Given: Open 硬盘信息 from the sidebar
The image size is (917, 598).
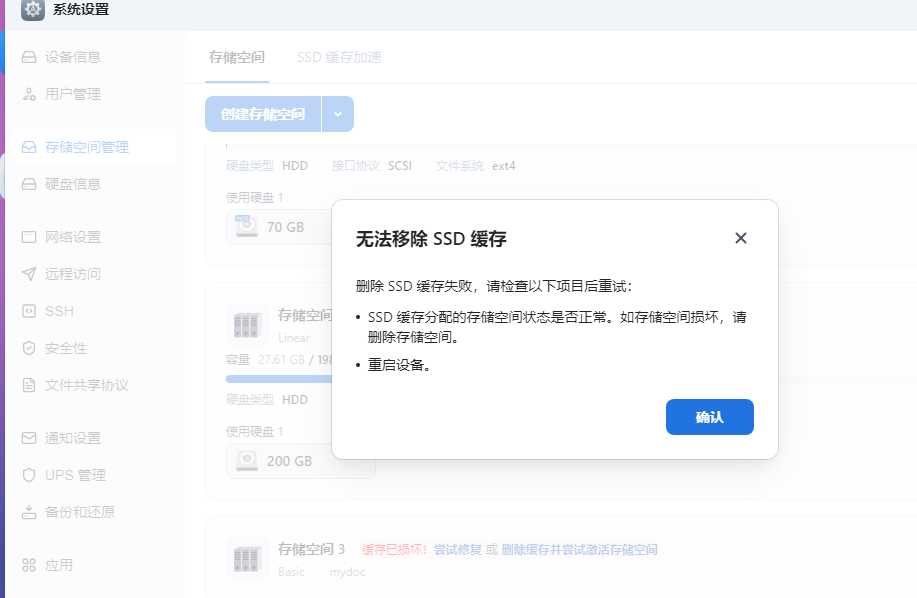Looking at the screenshot, I should 27,184.
